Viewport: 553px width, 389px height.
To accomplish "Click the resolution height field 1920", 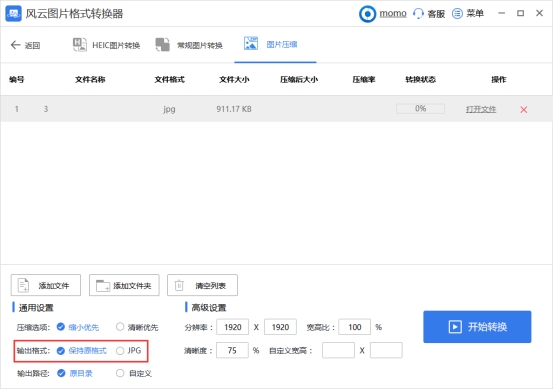I will (280, 327).
